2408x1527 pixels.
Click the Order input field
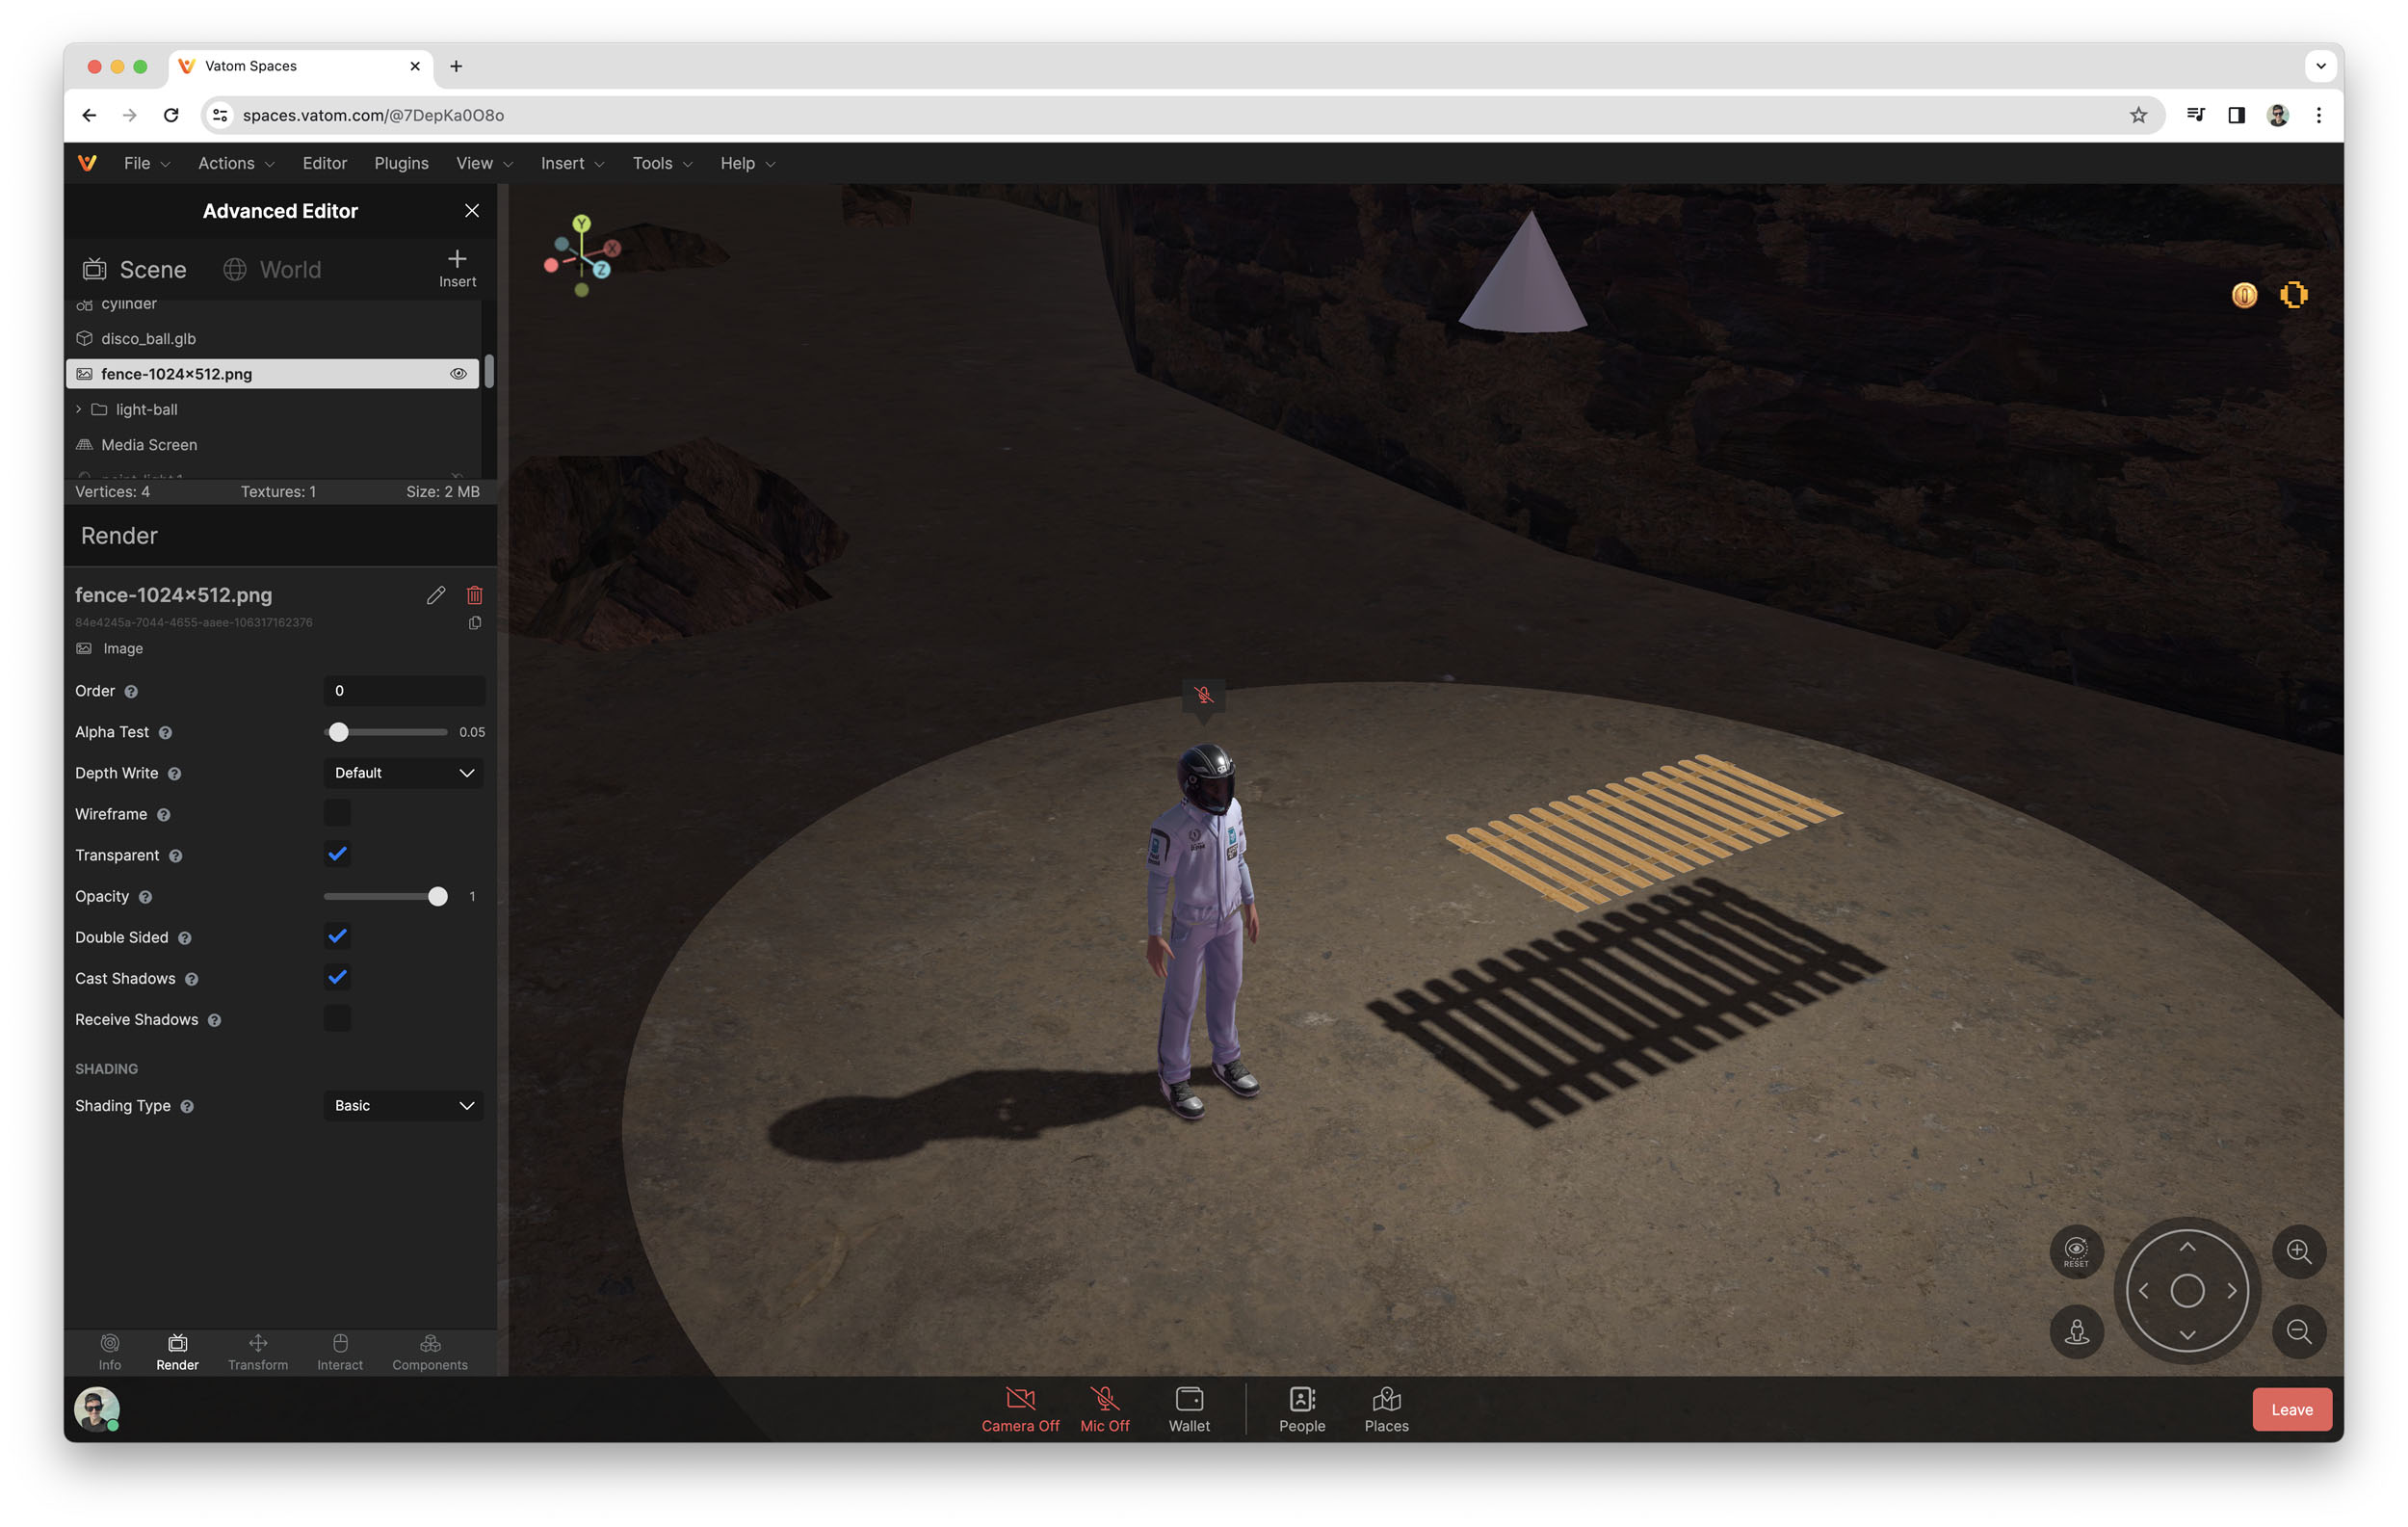[x=404, y=691]
